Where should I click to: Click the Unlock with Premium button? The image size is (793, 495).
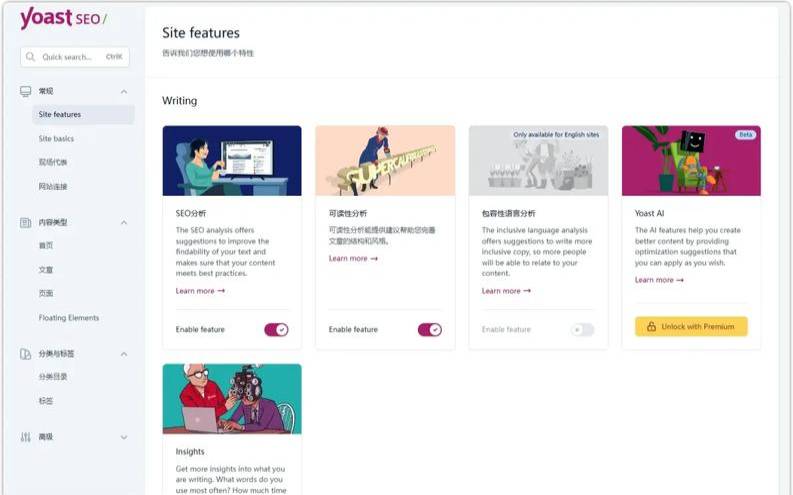pos(691,327)
